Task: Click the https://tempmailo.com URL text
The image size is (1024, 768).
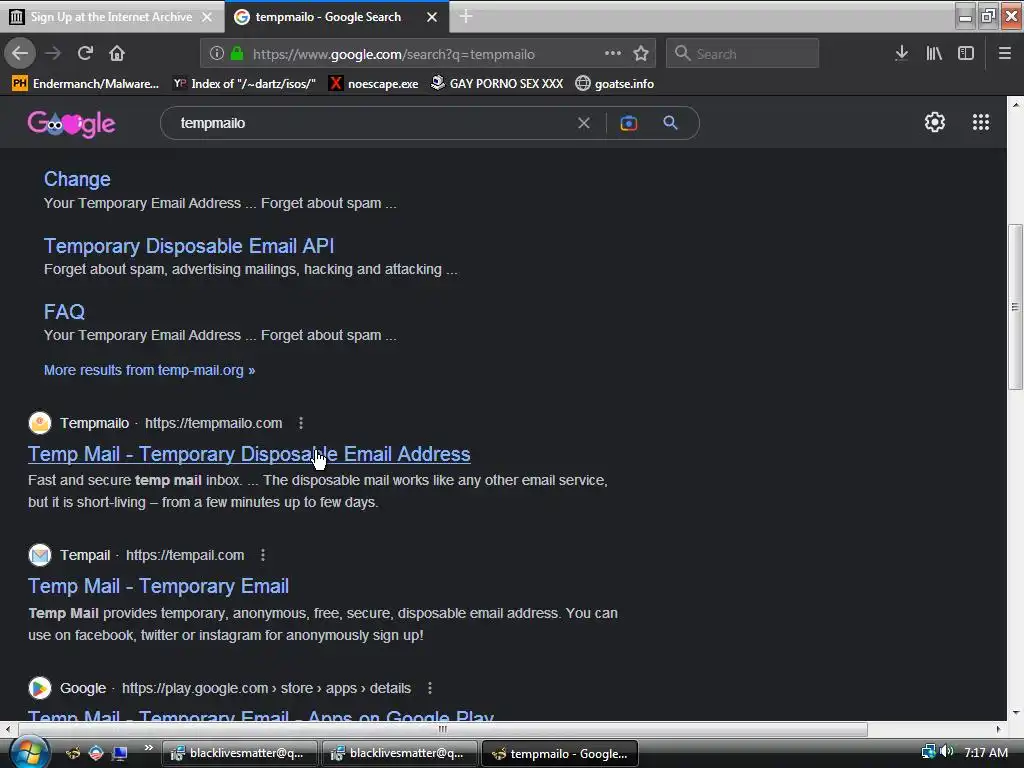Action: 214,423
